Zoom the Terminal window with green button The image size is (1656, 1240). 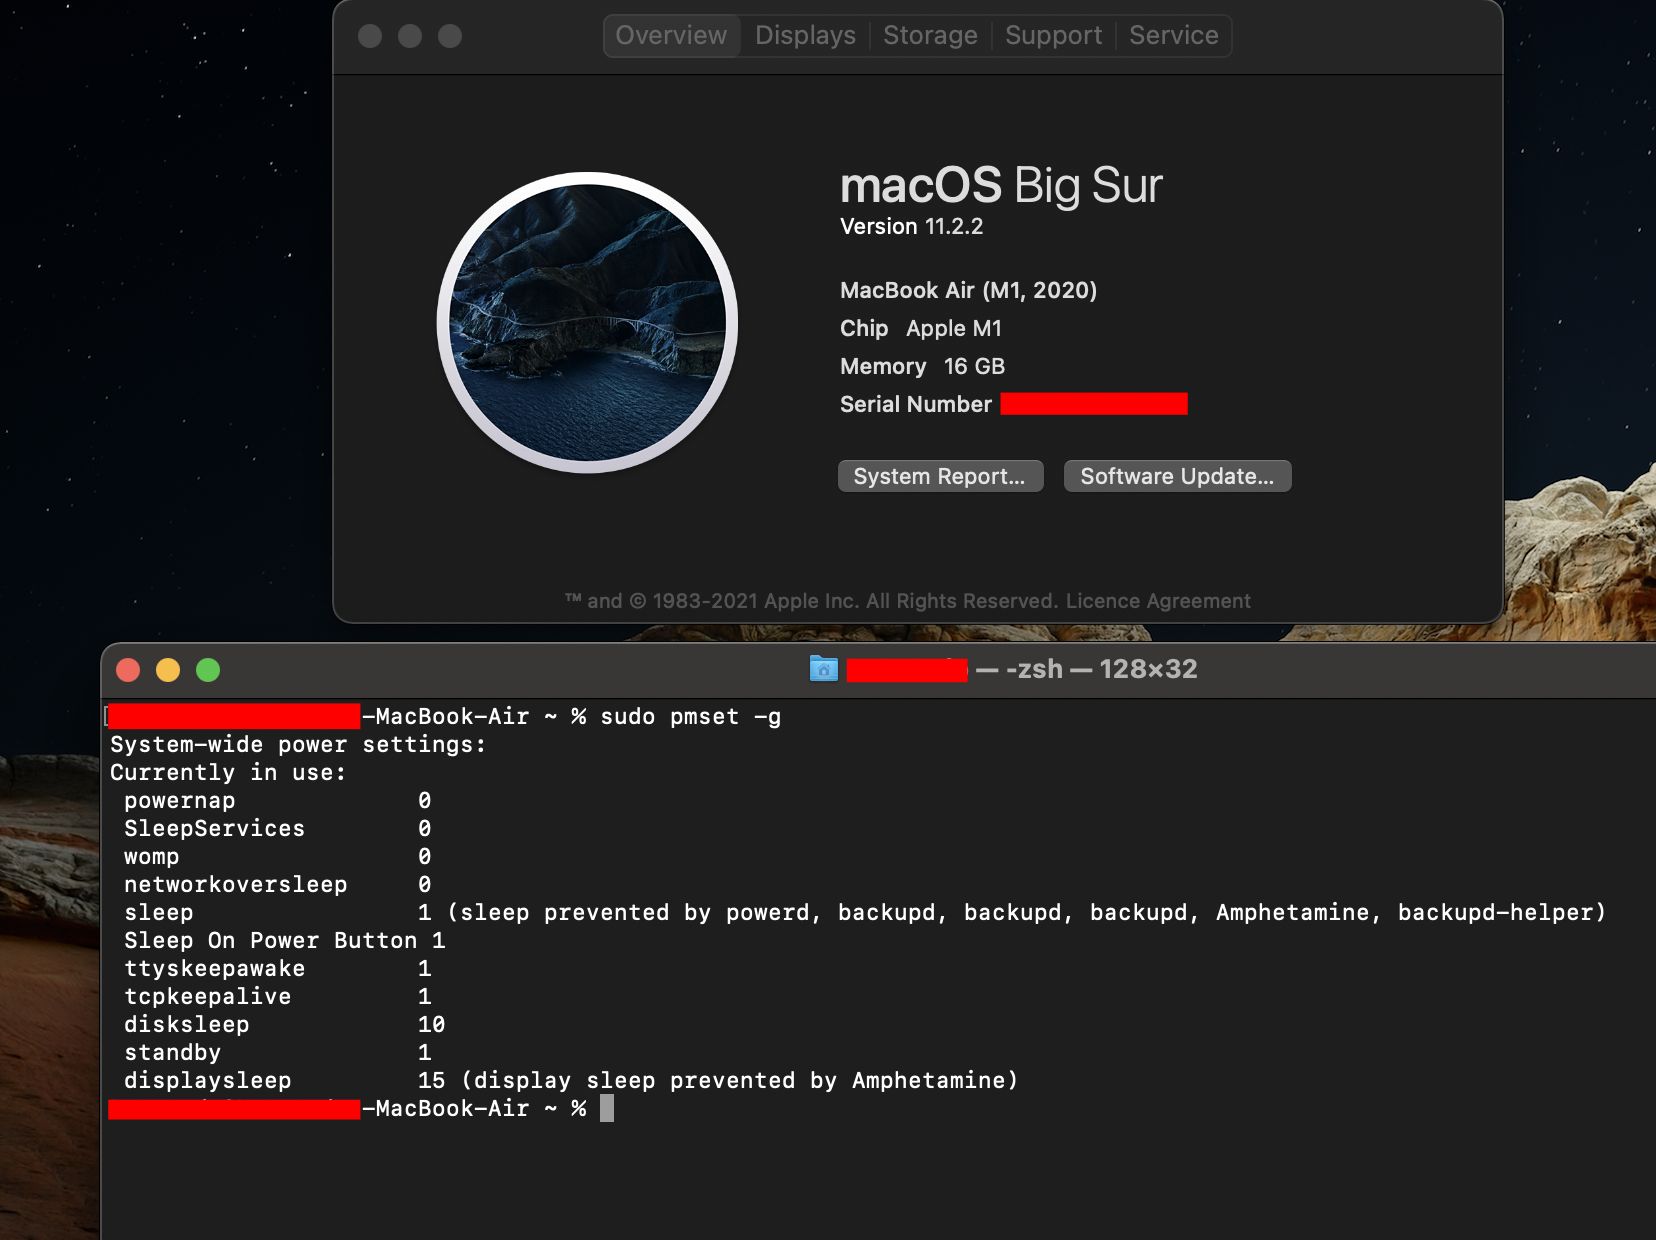[208, 670]
